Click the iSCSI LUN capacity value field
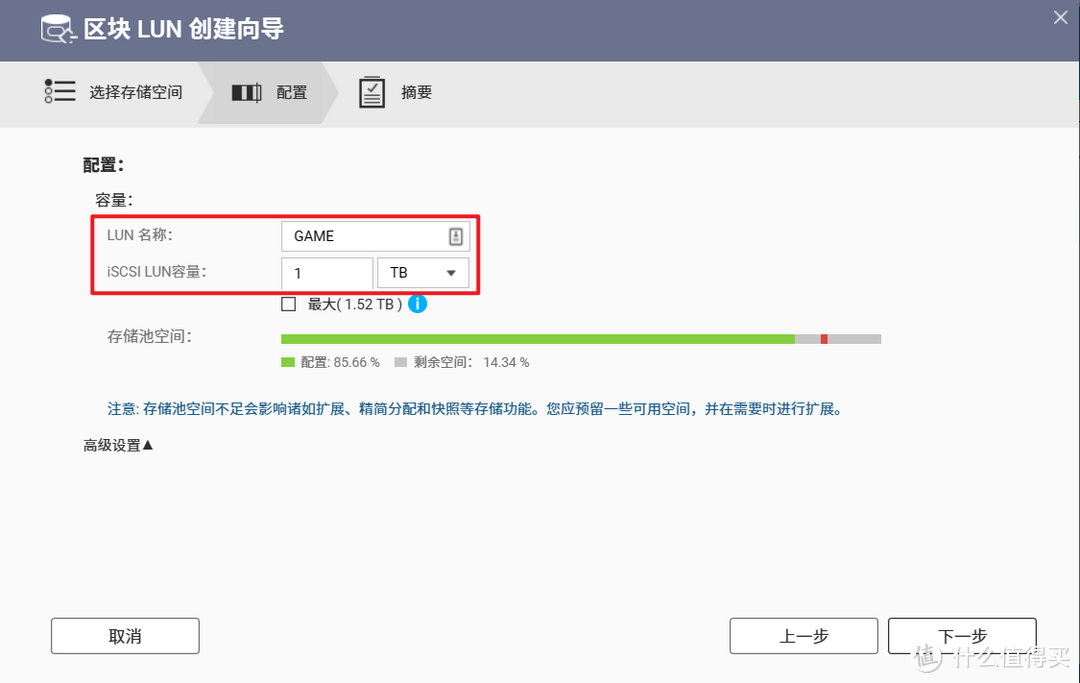The height and width of the screenshot is (683, 1080). coord(327,272)
